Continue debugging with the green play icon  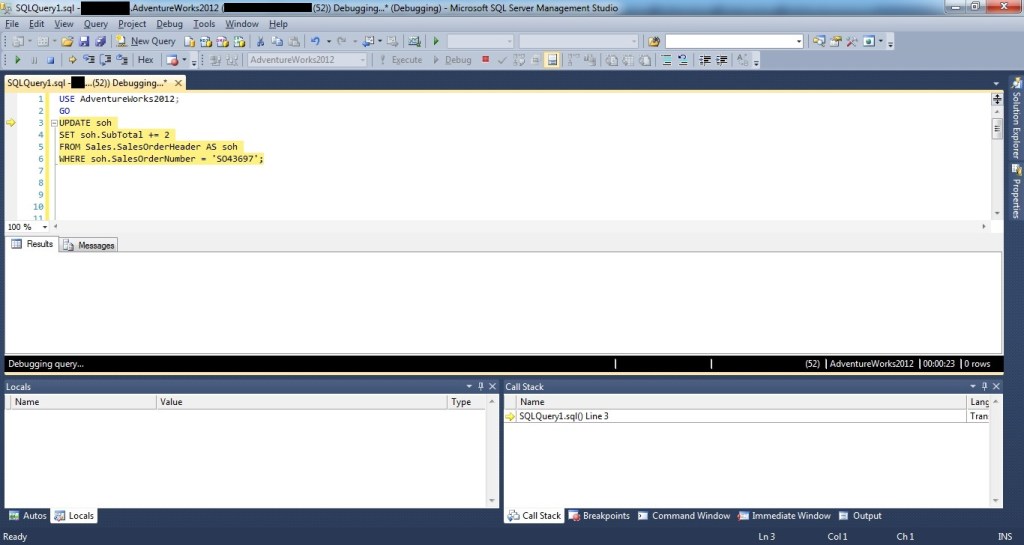coord(18,60)
